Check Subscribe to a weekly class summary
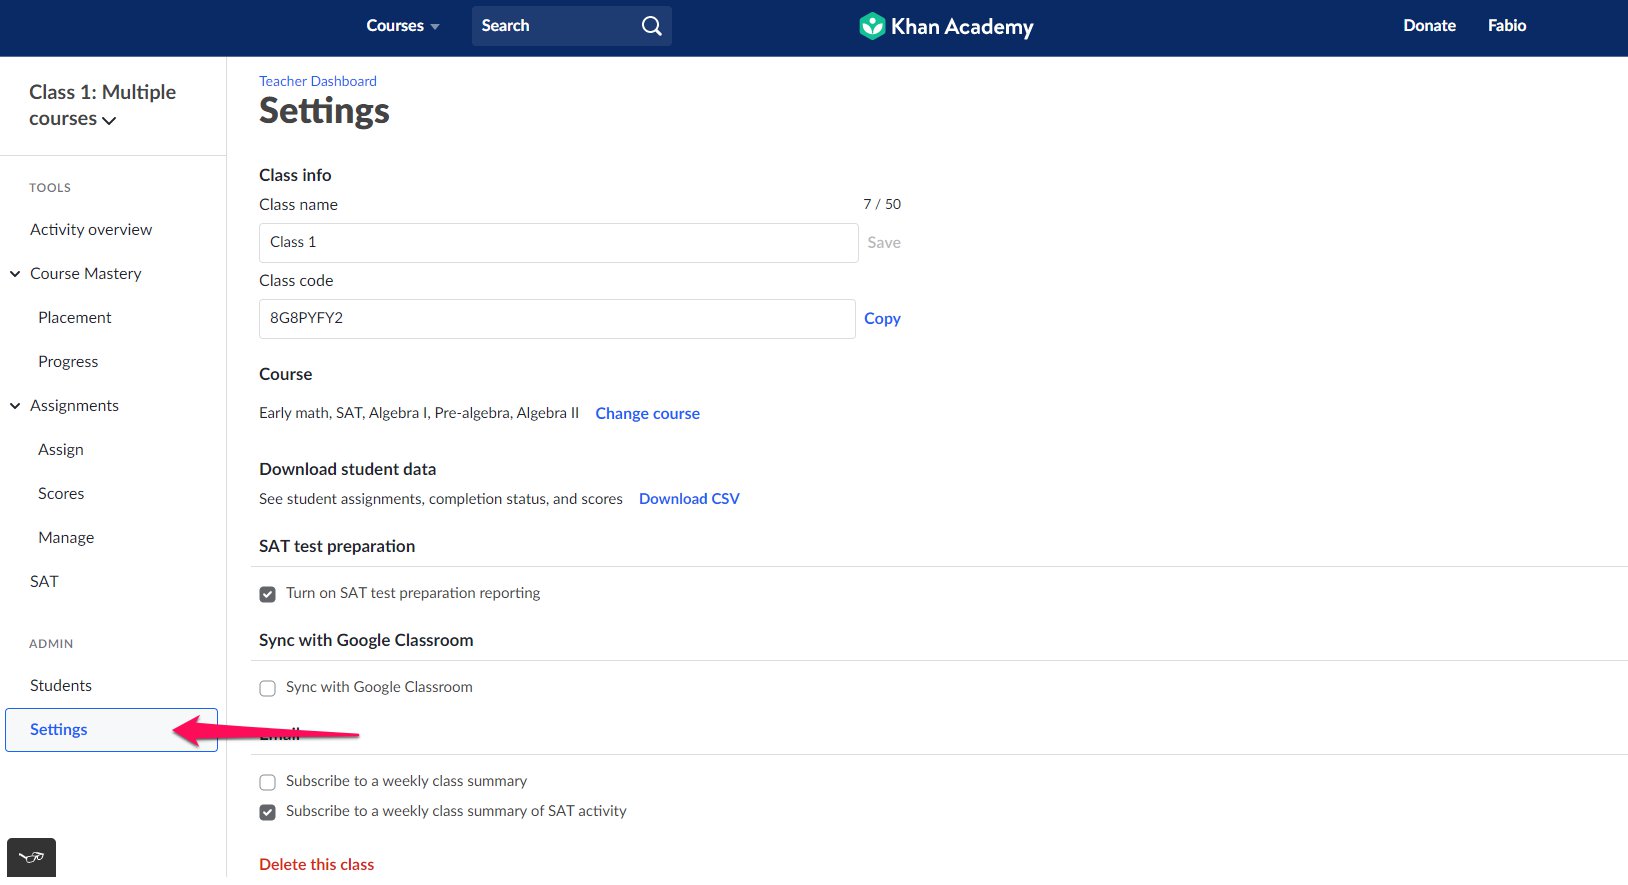The width and height of the screenshot is (1628, 885). 267,782
